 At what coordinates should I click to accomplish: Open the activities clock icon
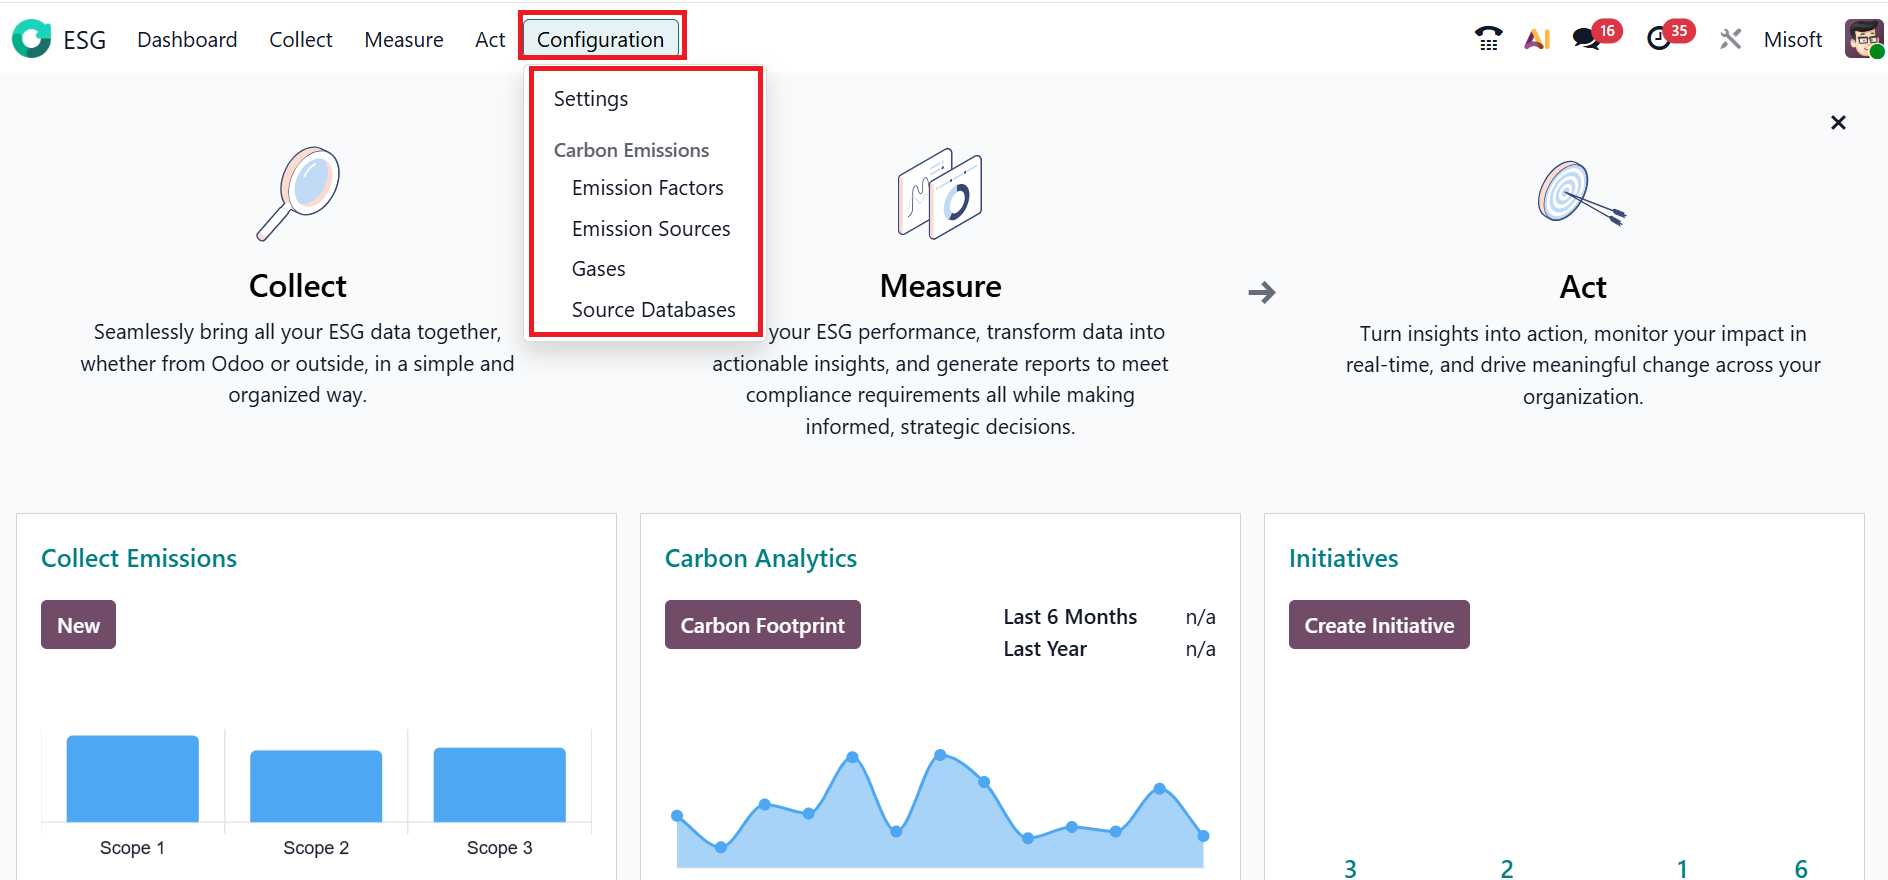[1659, 39]
